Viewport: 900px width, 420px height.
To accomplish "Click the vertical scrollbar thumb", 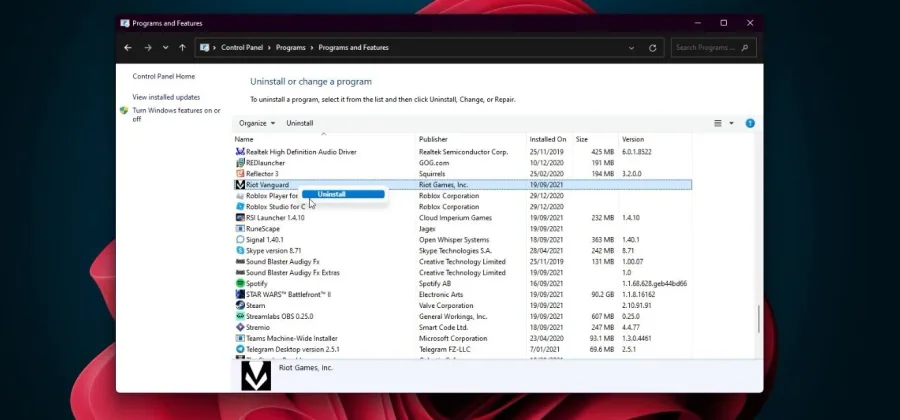I will tap(759, 318).
